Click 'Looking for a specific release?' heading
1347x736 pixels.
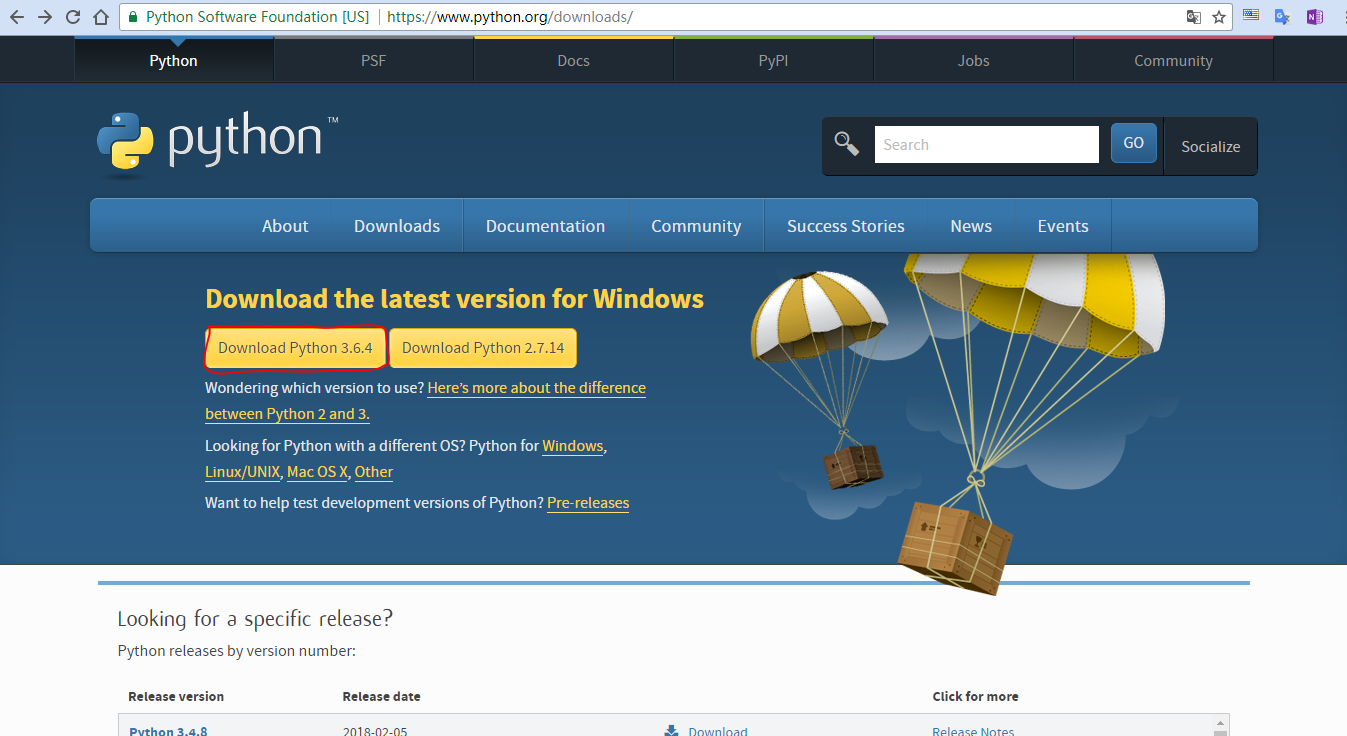[x=255, y=619]
